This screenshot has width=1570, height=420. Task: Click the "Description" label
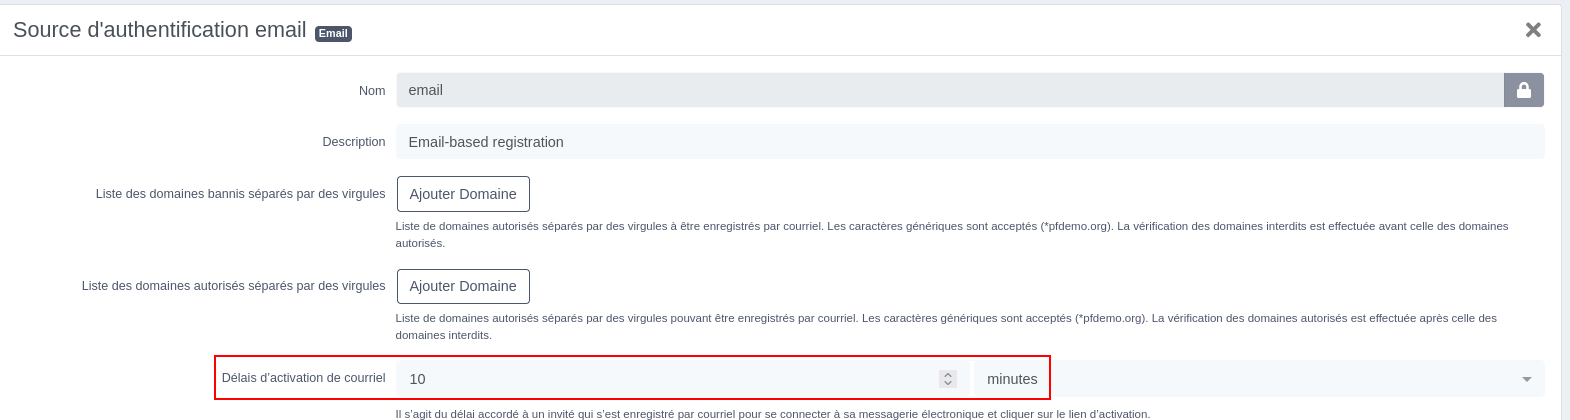(354, 142)
